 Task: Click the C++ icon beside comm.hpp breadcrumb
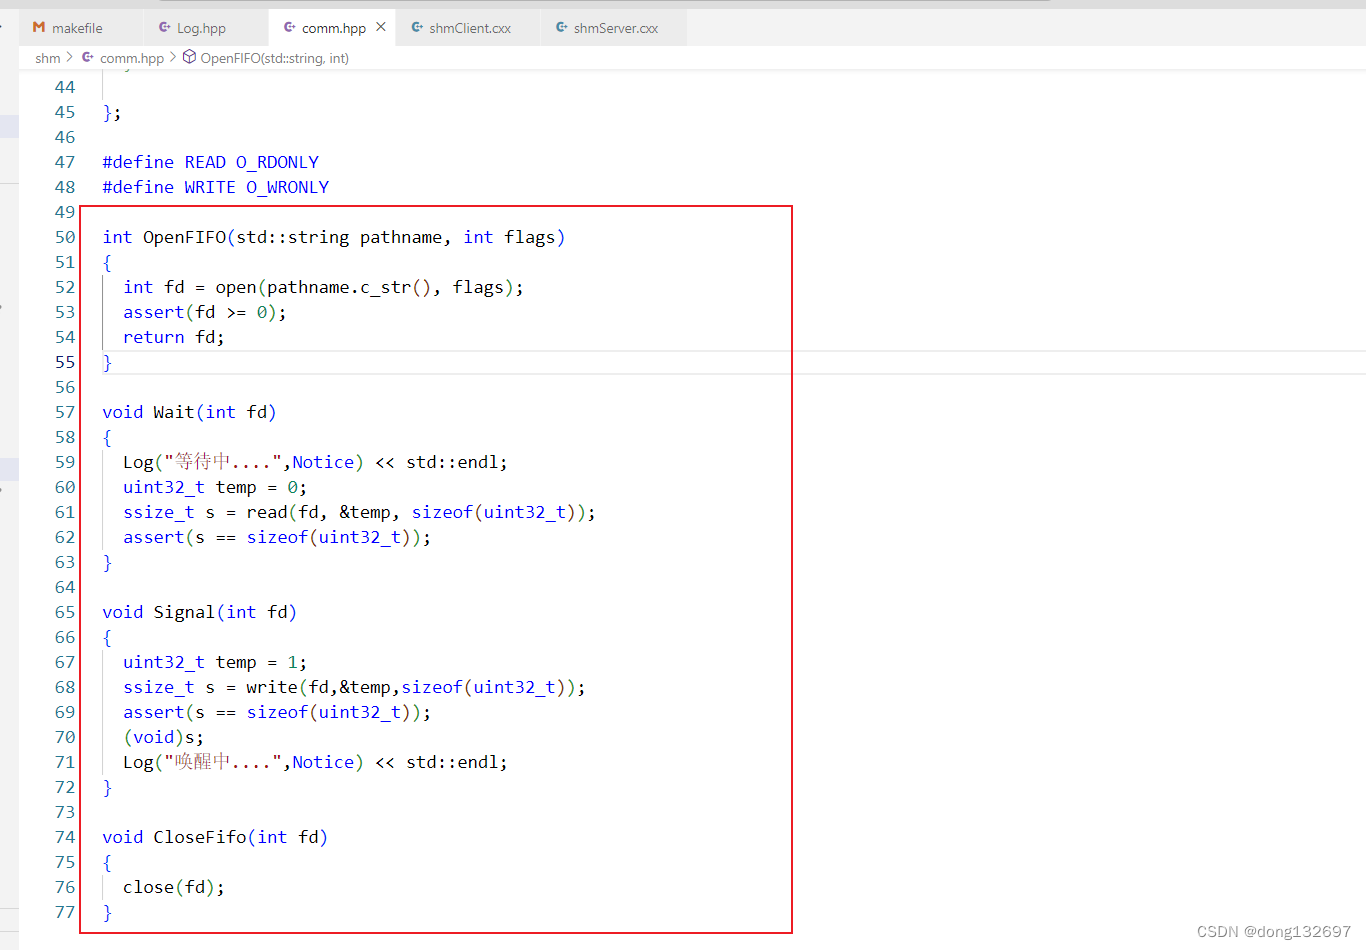click(x=88, y=57)
